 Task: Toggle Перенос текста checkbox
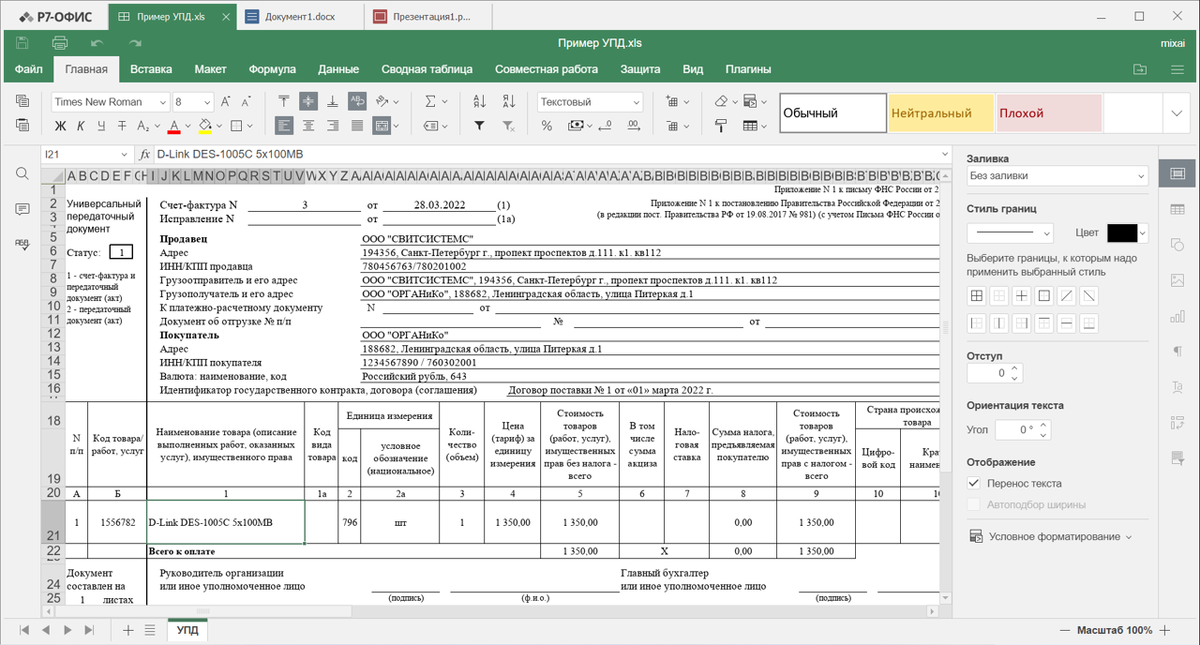[974, 483]
